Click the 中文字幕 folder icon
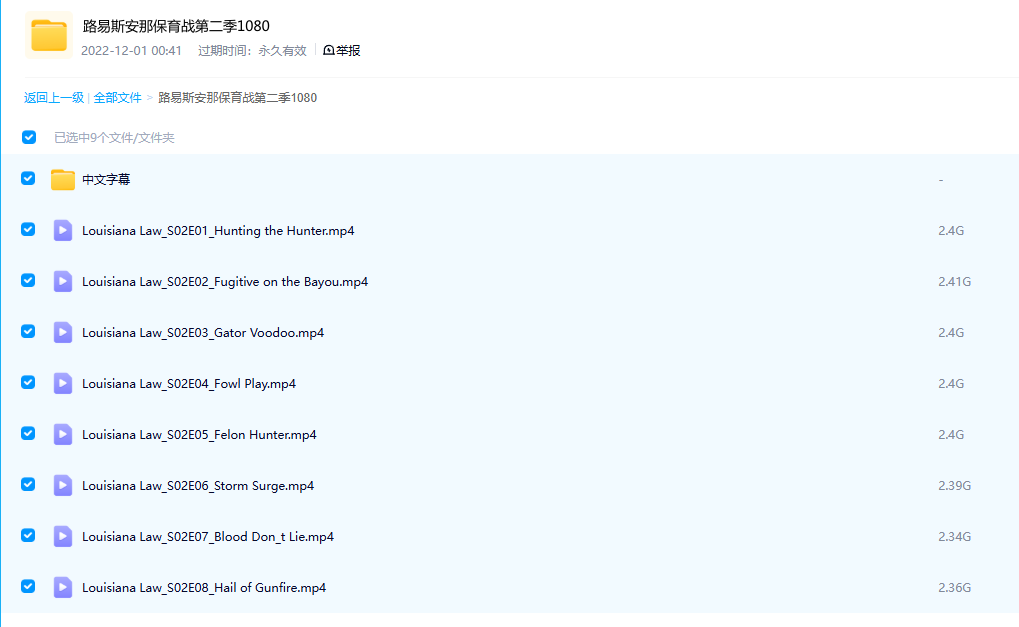Image resolution: width=1019 pixels, height=627 pixels. pos(63,180)
